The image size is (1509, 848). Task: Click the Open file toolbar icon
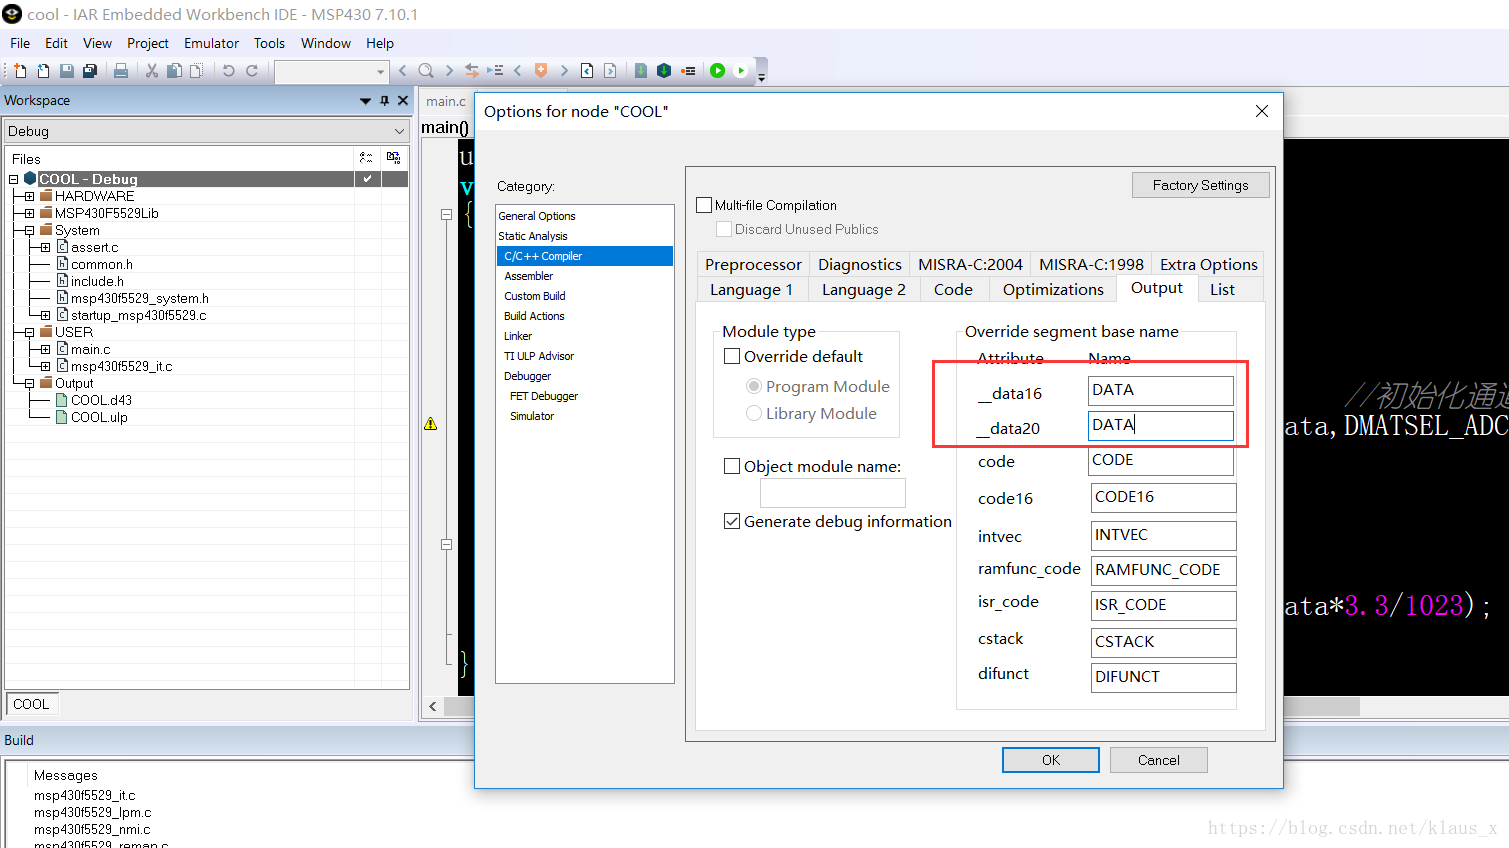43,71
